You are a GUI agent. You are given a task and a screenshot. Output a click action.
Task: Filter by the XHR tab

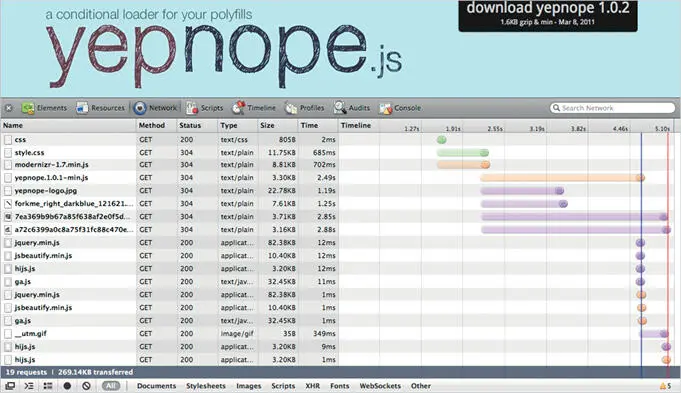pyautogui.click(x=312, y=386)
